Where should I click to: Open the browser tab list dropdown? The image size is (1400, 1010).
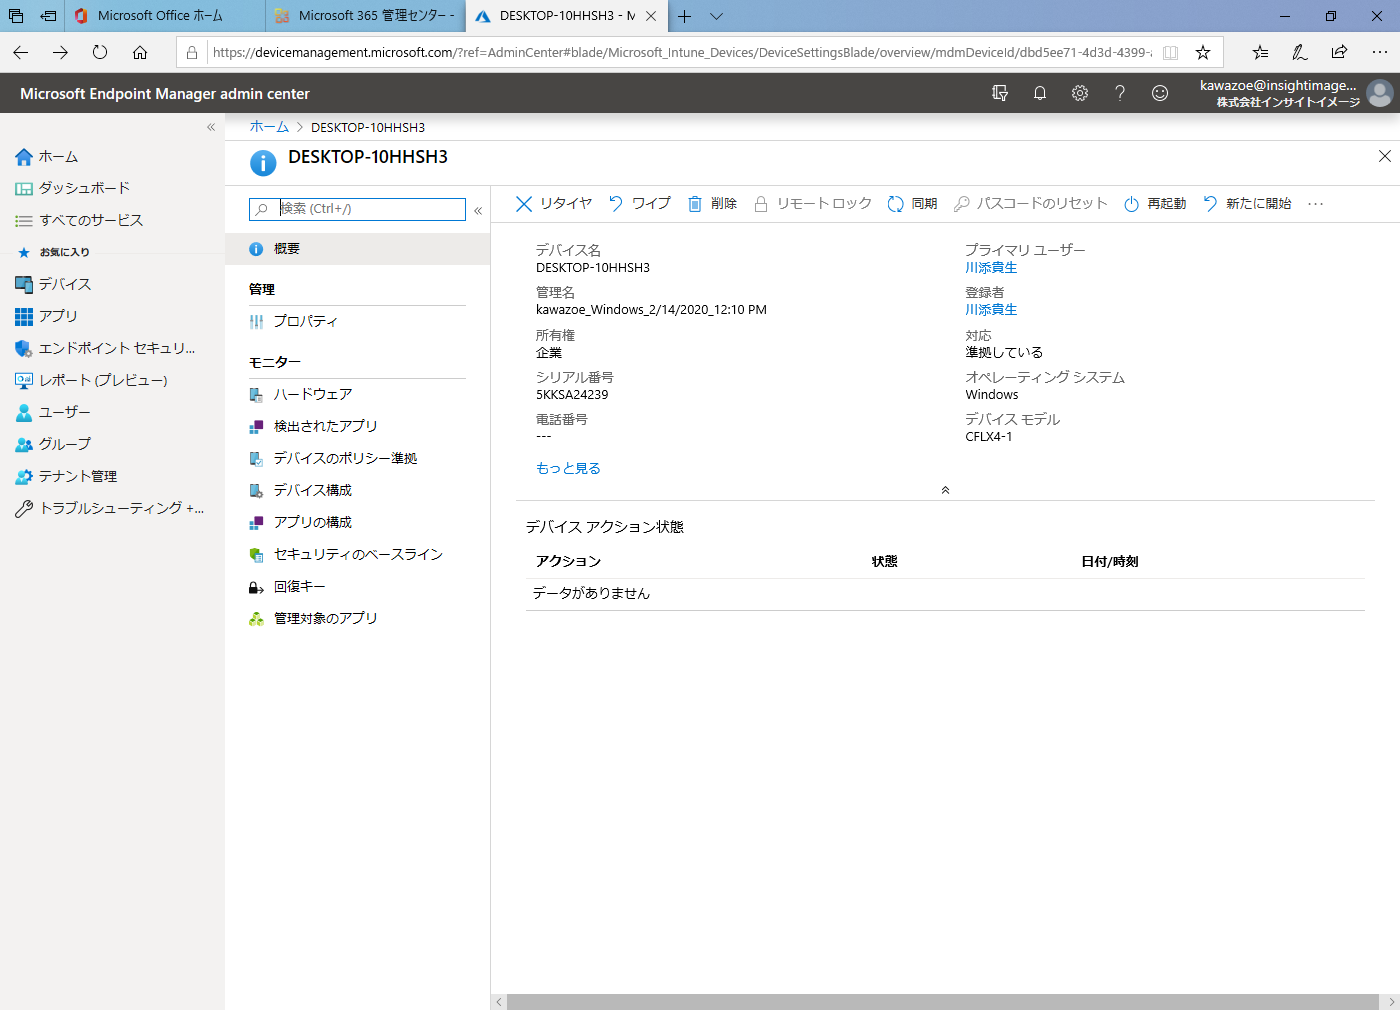coord(716,16)
